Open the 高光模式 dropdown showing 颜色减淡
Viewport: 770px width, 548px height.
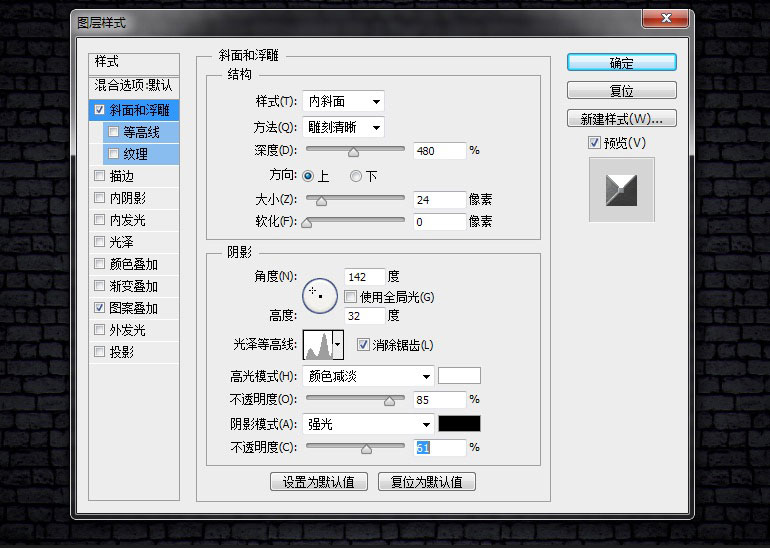(x=368, y=377)
